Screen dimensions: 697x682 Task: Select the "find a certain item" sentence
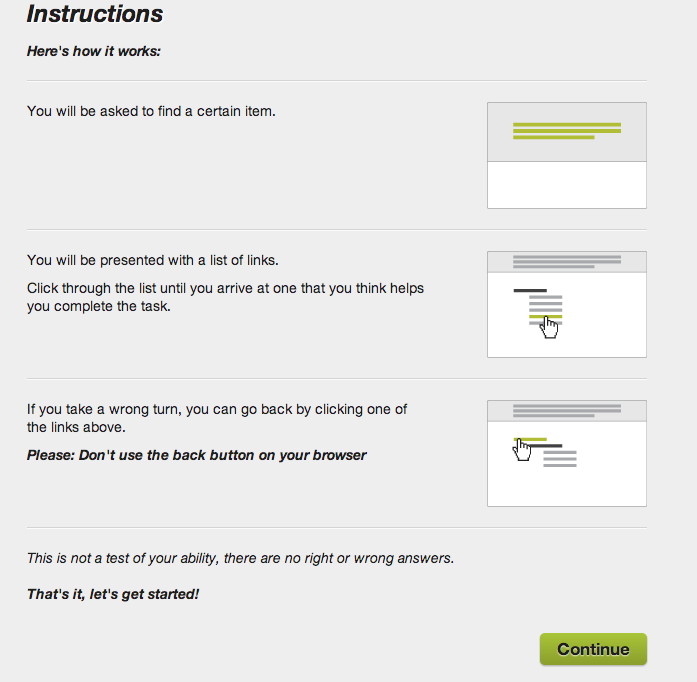click(151, 111)
